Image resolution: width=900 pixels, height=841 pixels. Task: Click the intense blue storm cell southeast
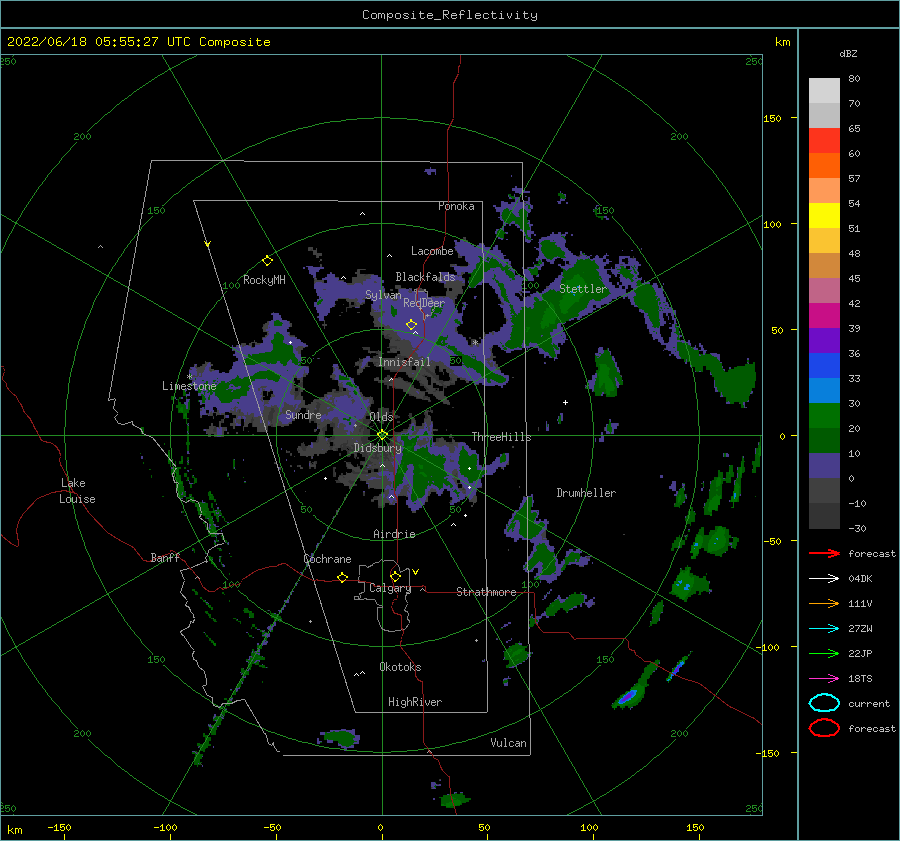click(627, 696)
